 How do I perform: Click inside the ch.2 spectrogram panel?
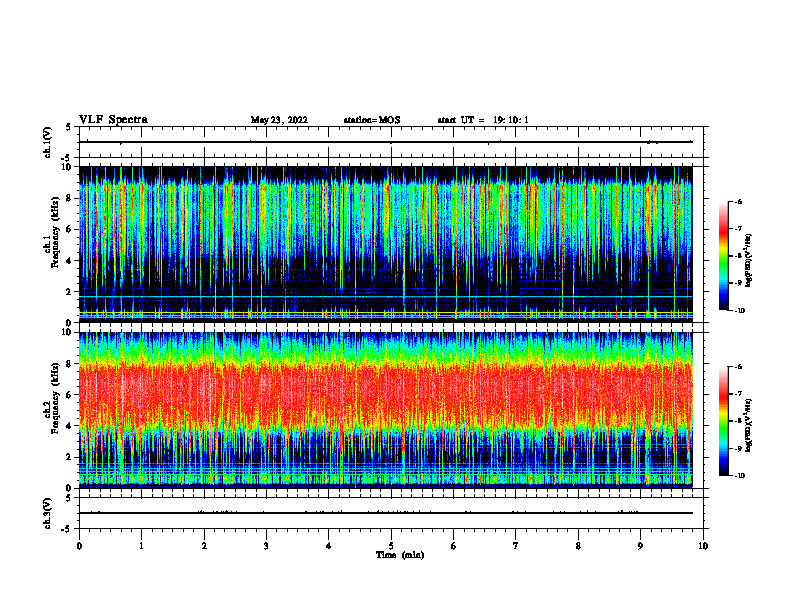[386, 410]
